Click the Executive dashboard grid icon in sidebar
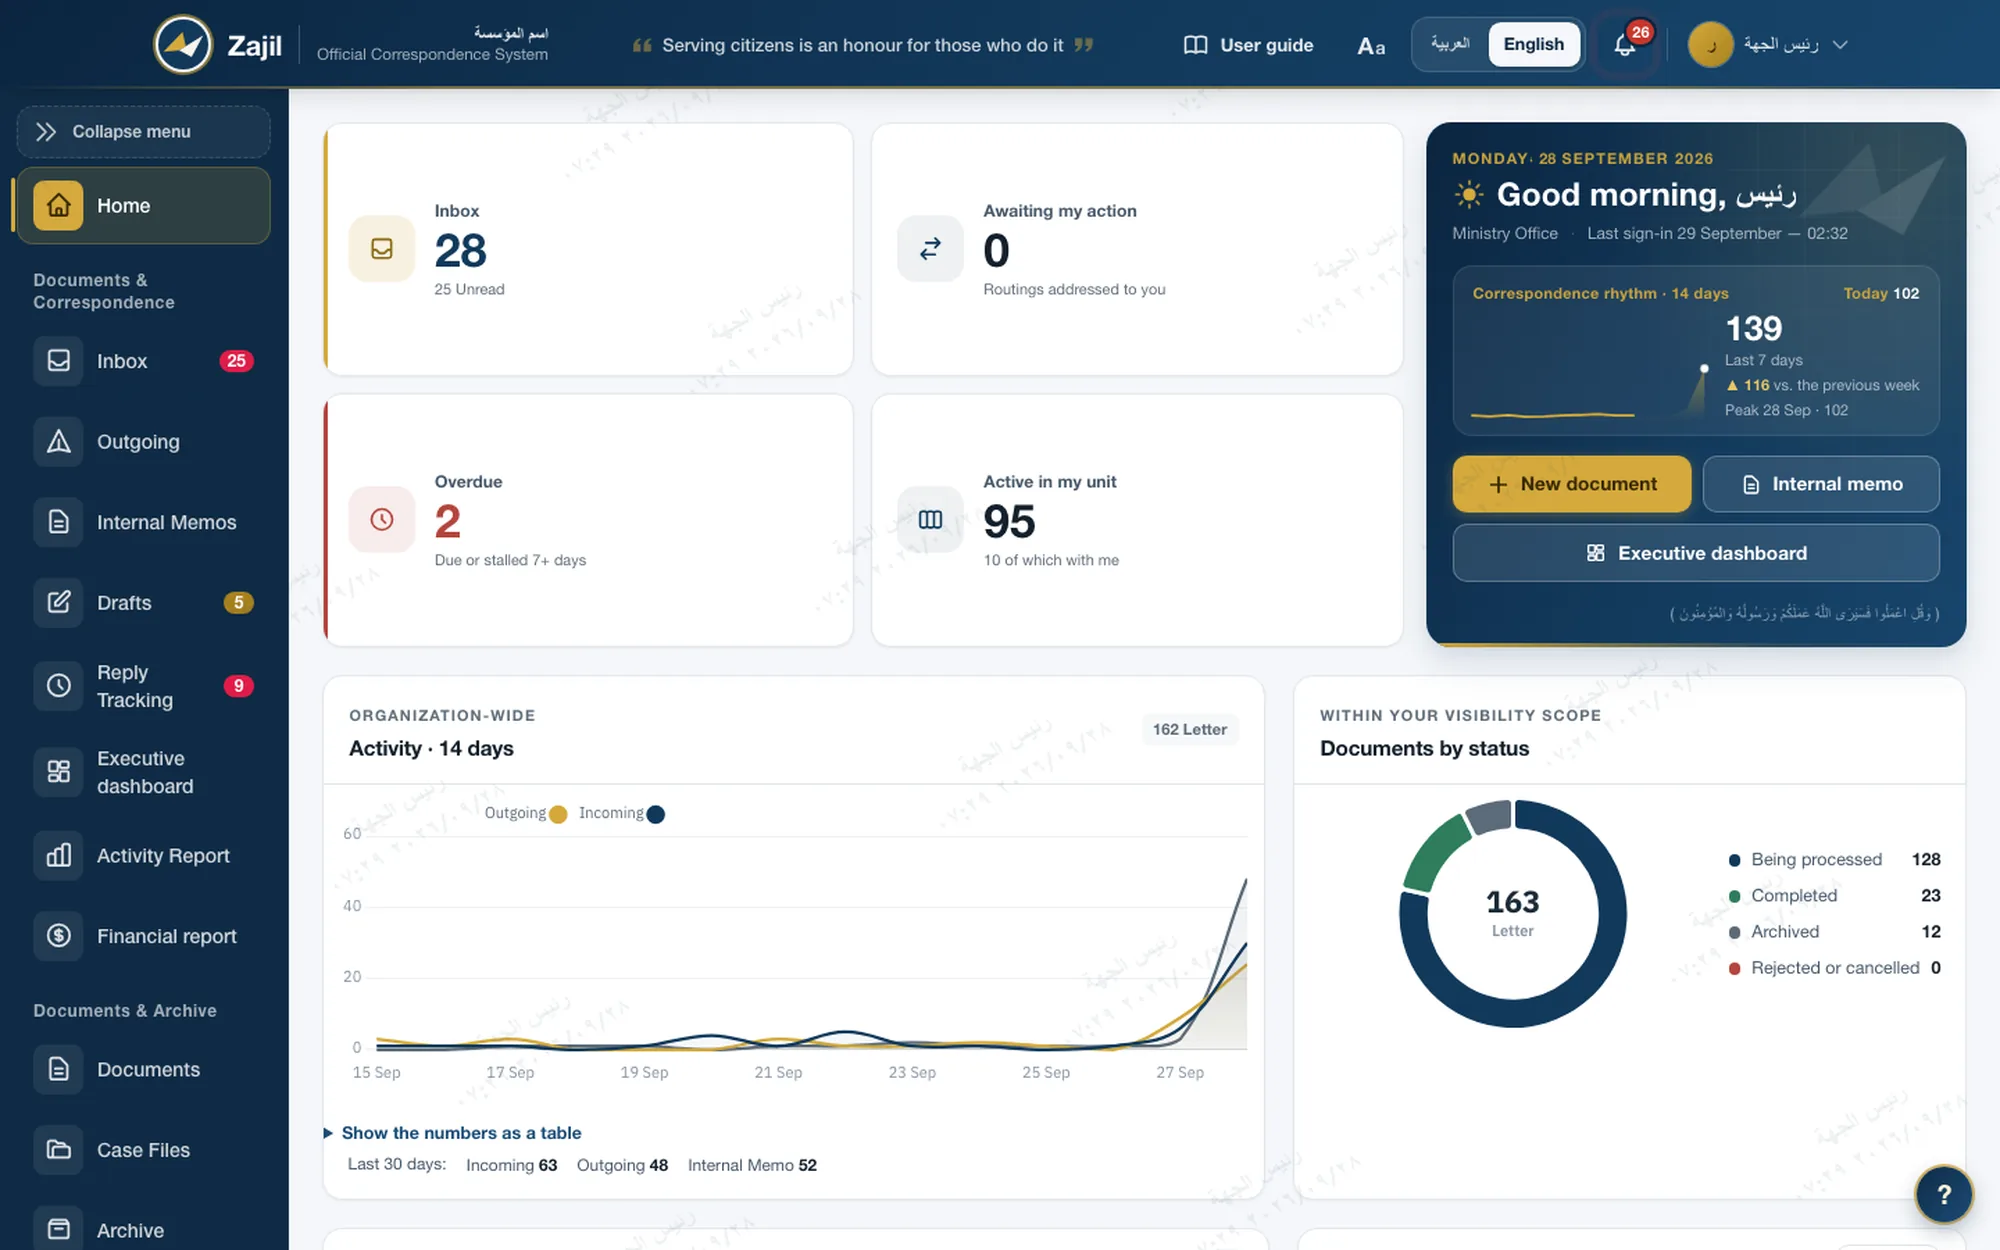The height and width of the screenshot is (1250, 2000). coord(59,771)
